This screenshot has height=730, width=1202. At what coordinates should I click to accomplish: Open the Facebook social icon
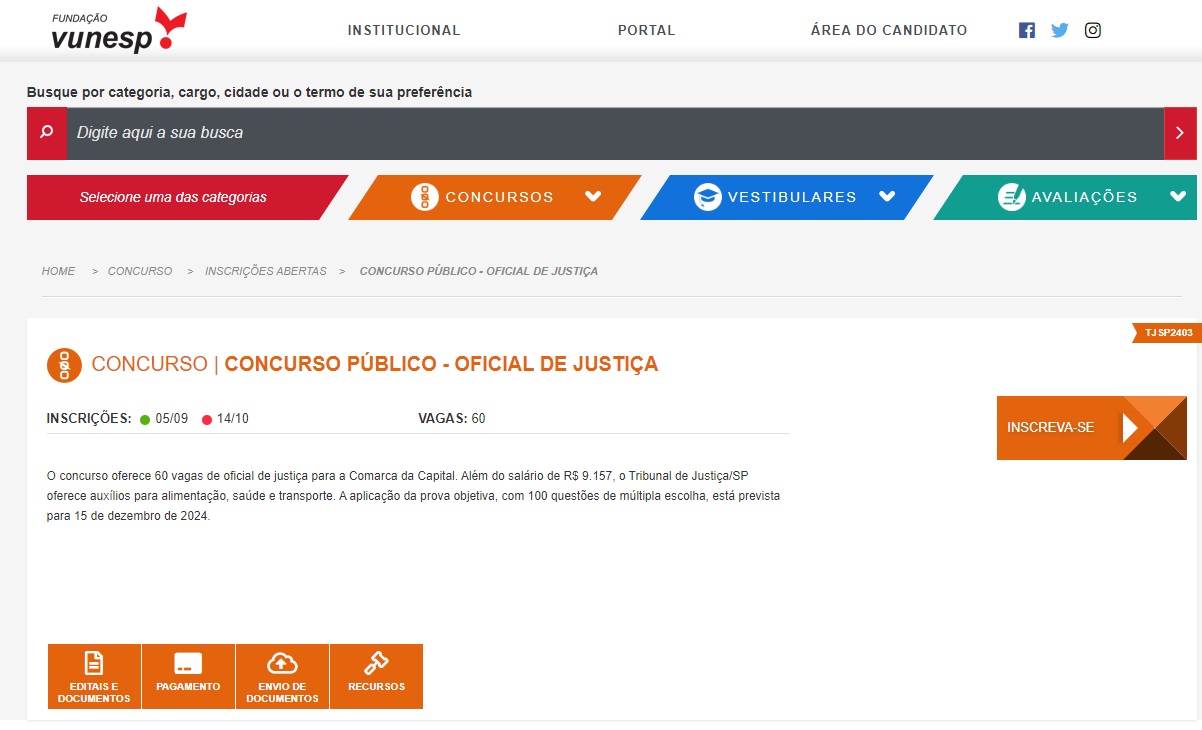pyautogui.click(x=1026, y=30)
